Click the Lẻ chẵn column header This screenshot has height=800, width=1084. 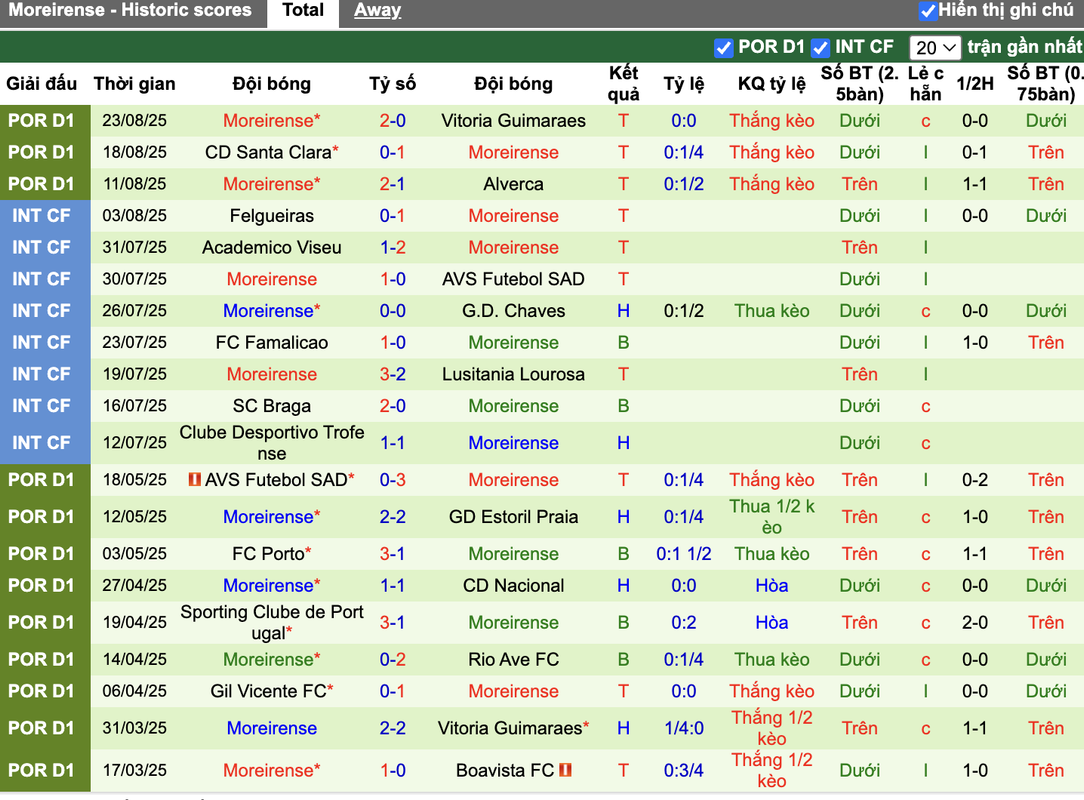click(x=926, y=84)
